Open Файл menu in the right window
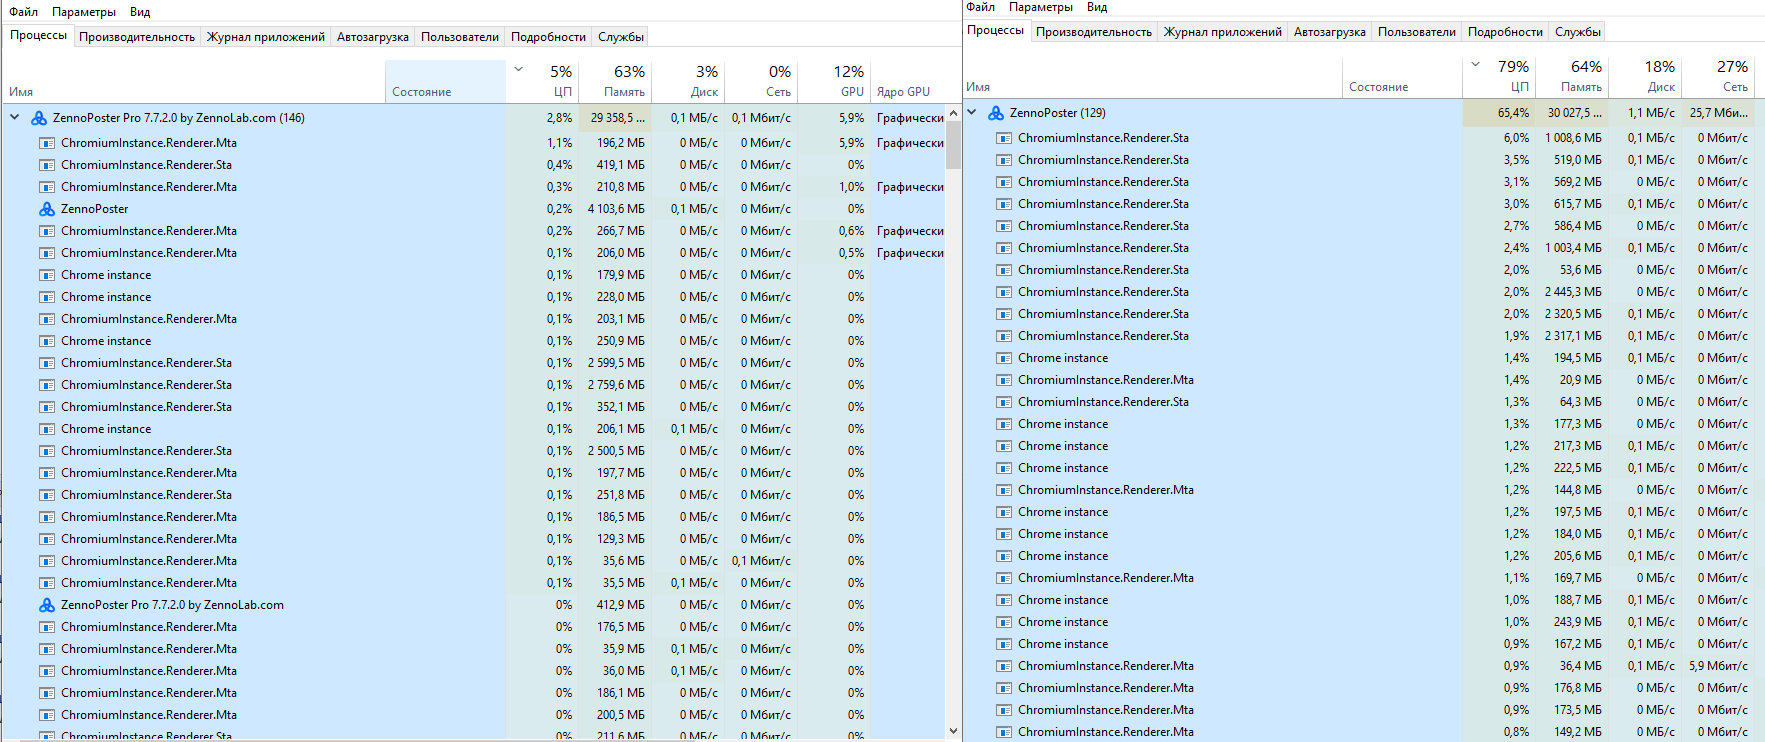This screenshot has width=1765, height=742. [981, 7]
